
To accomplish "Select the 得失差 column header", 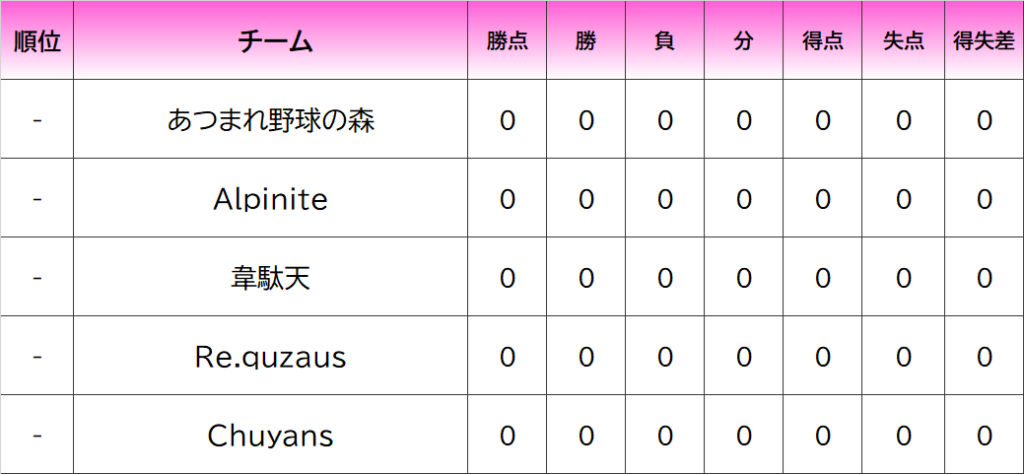I will tap(984, 42).
